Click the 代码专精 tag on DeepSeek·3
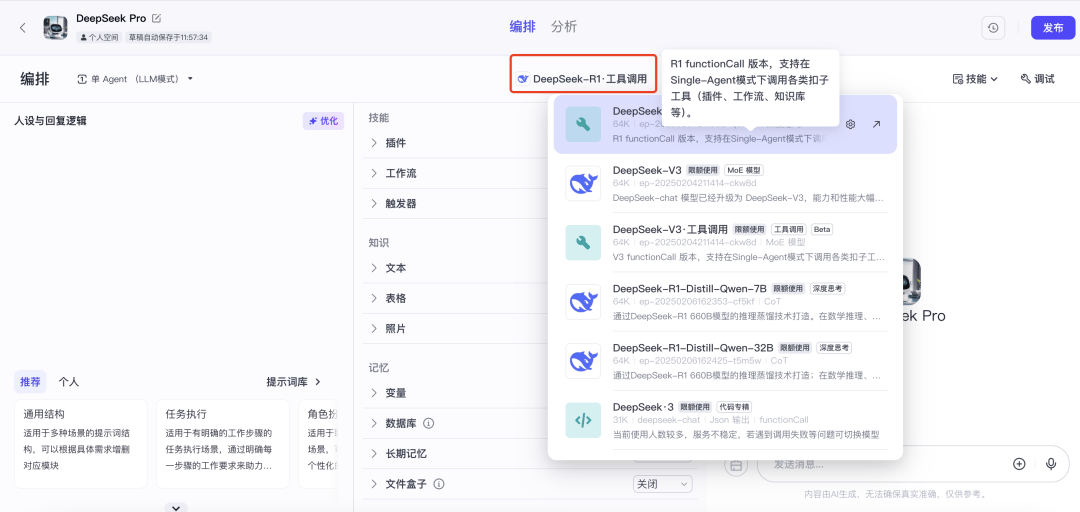The height and width of the screenshot is (512, 1080). point(734,407)
